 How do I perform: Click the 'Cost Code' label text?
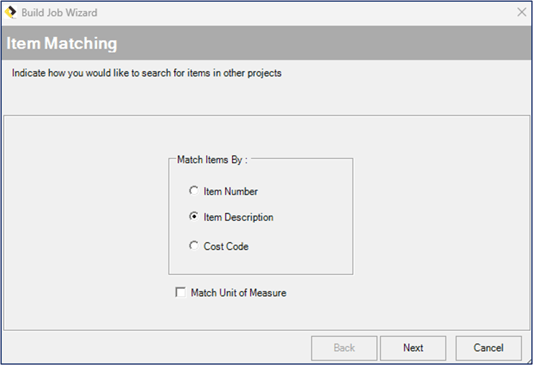tap(226, 246)
